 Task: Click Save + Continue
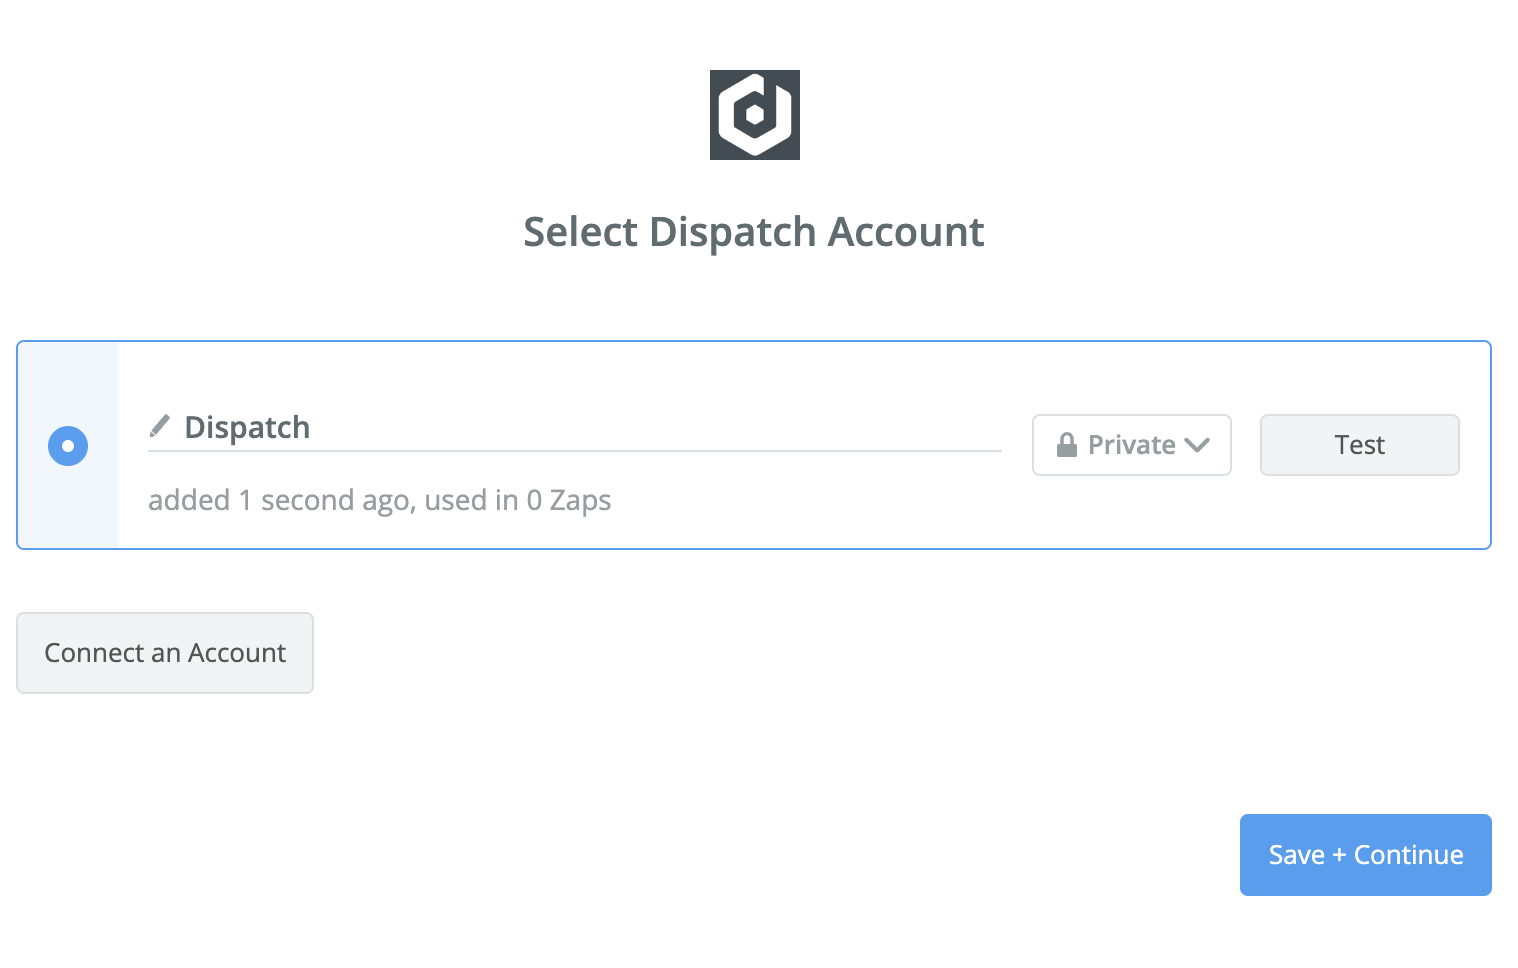pos(1365,855)
